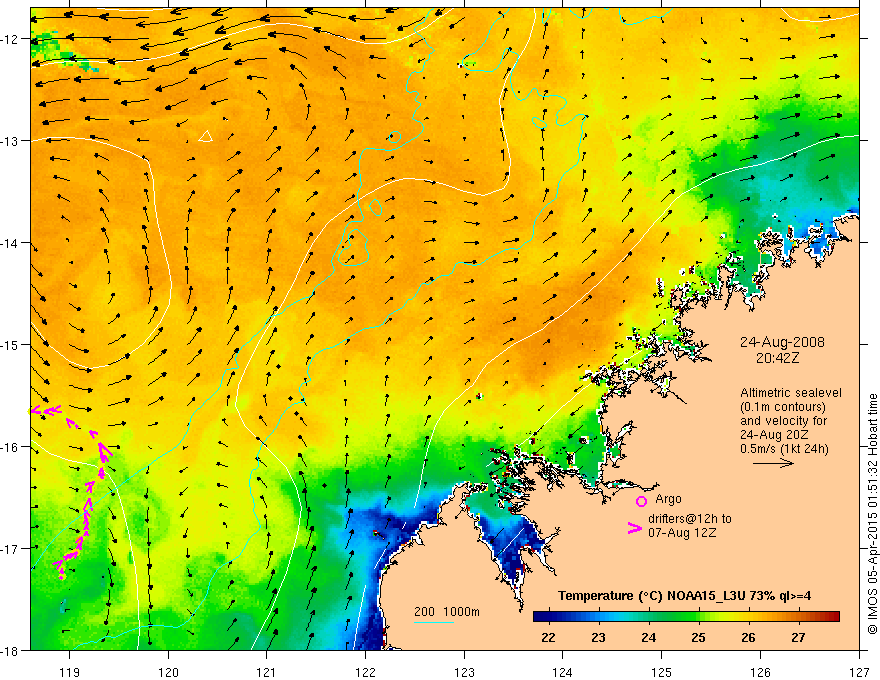Click latitude axis label -13
This screenshot has height=680, width=880.
(x=10, y=141)
